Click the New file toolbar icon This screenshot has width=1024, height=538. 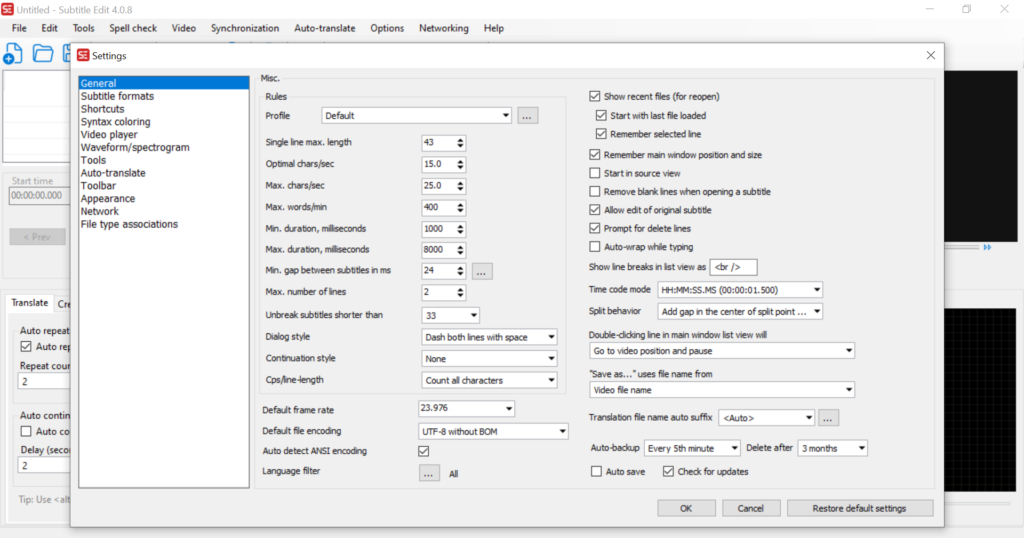pyautogui.click(x=13, y=53)
